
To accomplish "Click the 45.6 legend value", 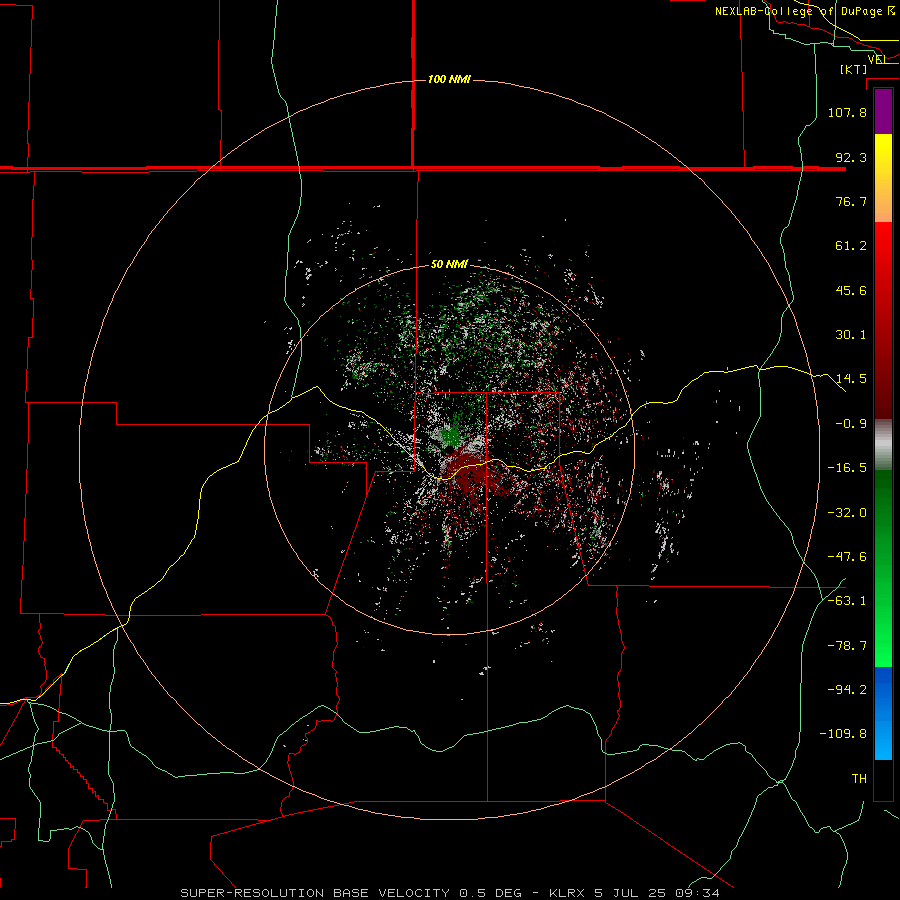I will [851, 290].
